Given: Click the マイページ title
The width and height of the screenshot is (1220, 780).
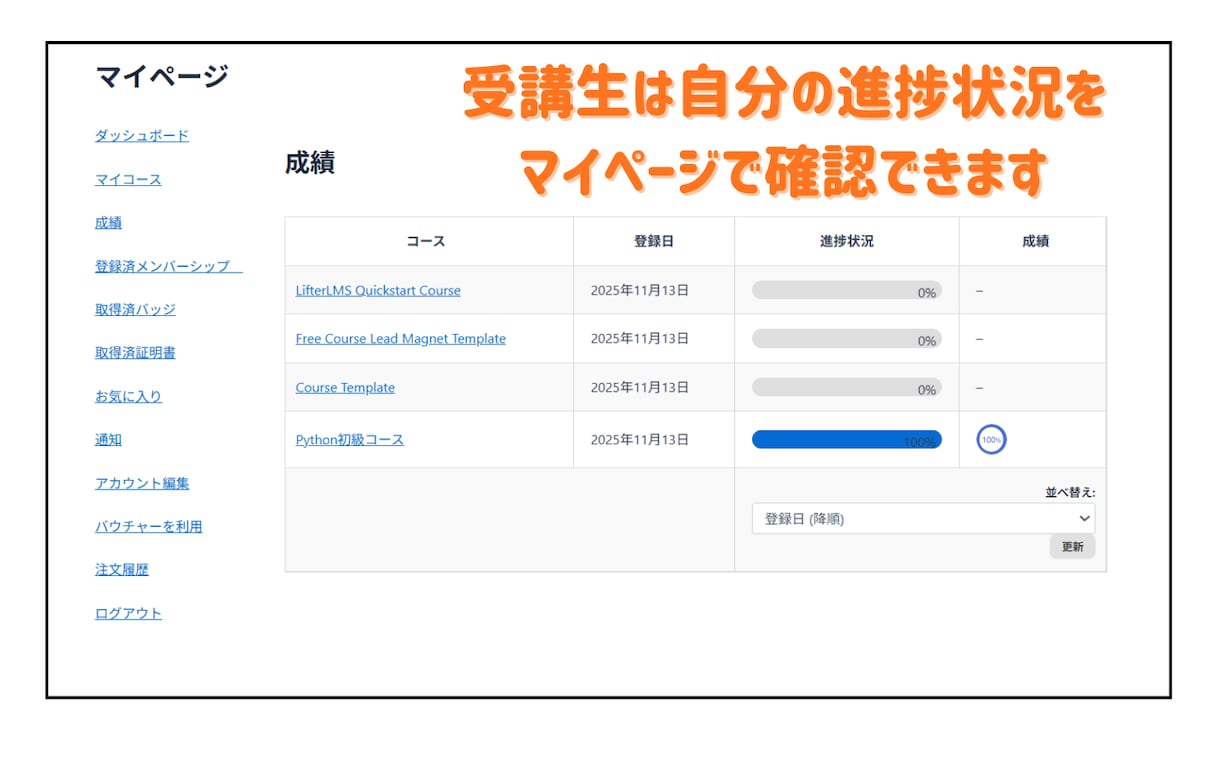Looking at the screenshot, I should coord(162,76).
